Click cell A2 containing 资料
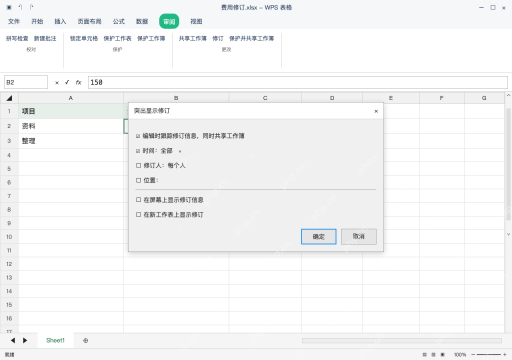The image size is (512, 360). (71, 126)
